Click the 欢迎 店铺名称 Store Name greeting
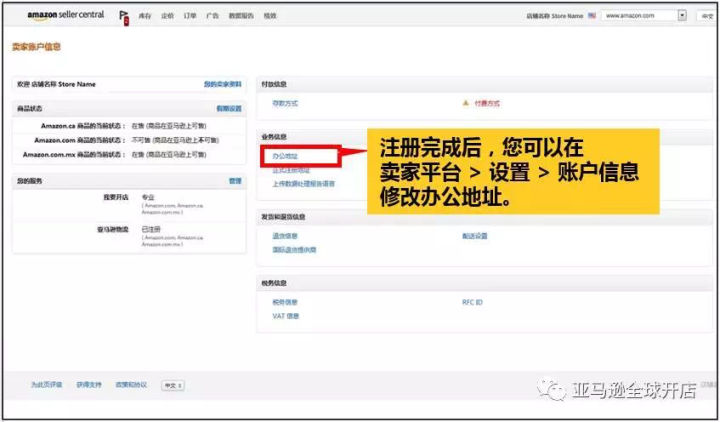720x422 pixels. pyautogui.click(x=56, y=84)
